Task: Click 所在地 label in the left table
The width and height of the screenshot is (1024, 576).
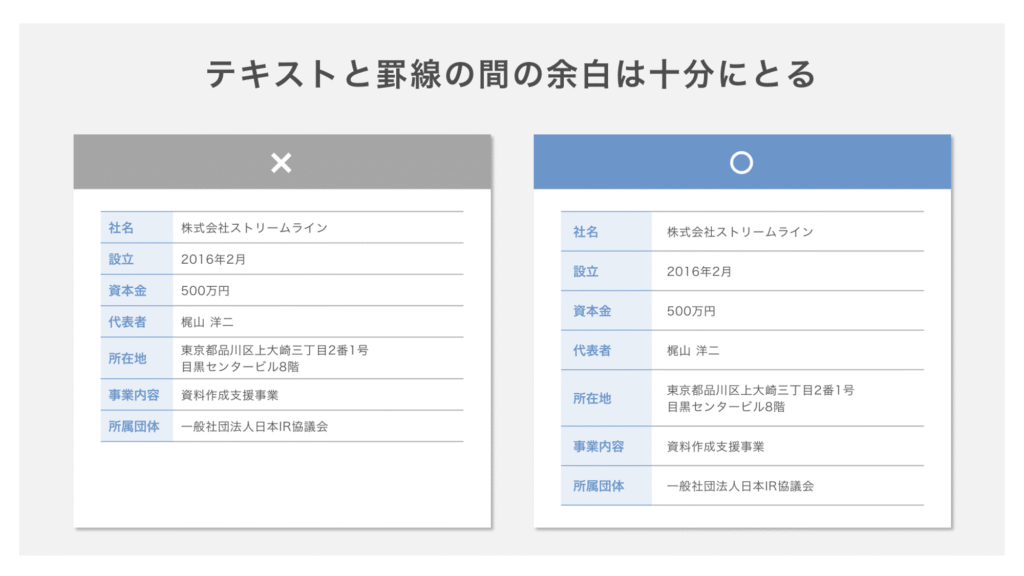Action: point(127,359)
